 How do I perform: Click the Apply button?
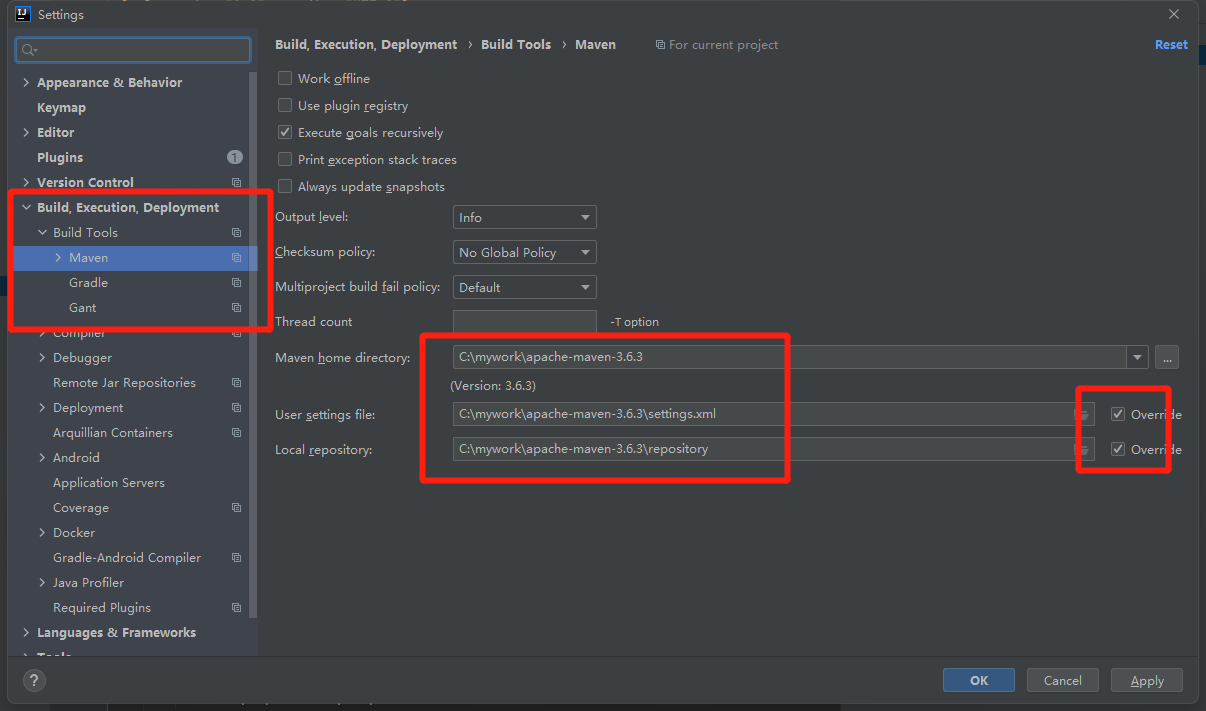[x=1147, y=680]
